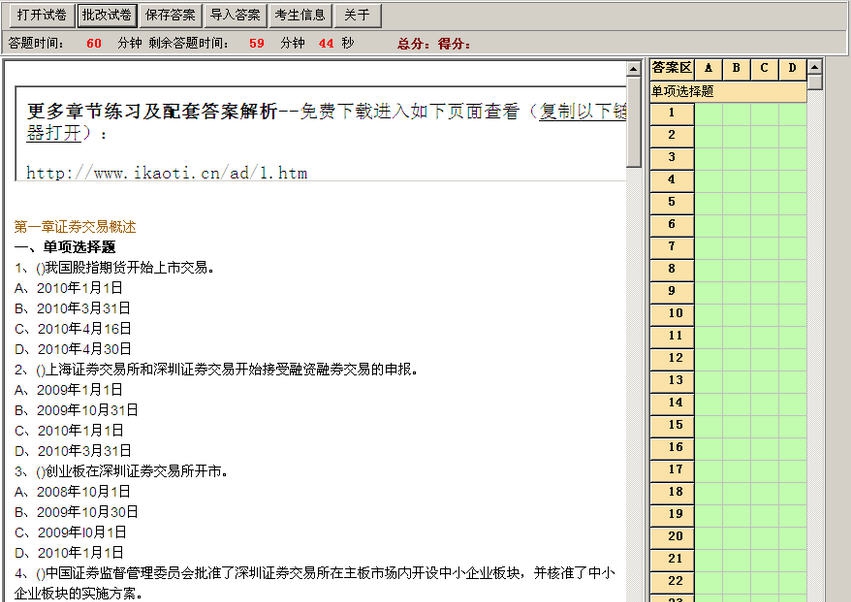Click option B、2009年10月30日 of question 3
This screenshot has width=851, height=602.
pyautogui.click(x=76, y=512)
